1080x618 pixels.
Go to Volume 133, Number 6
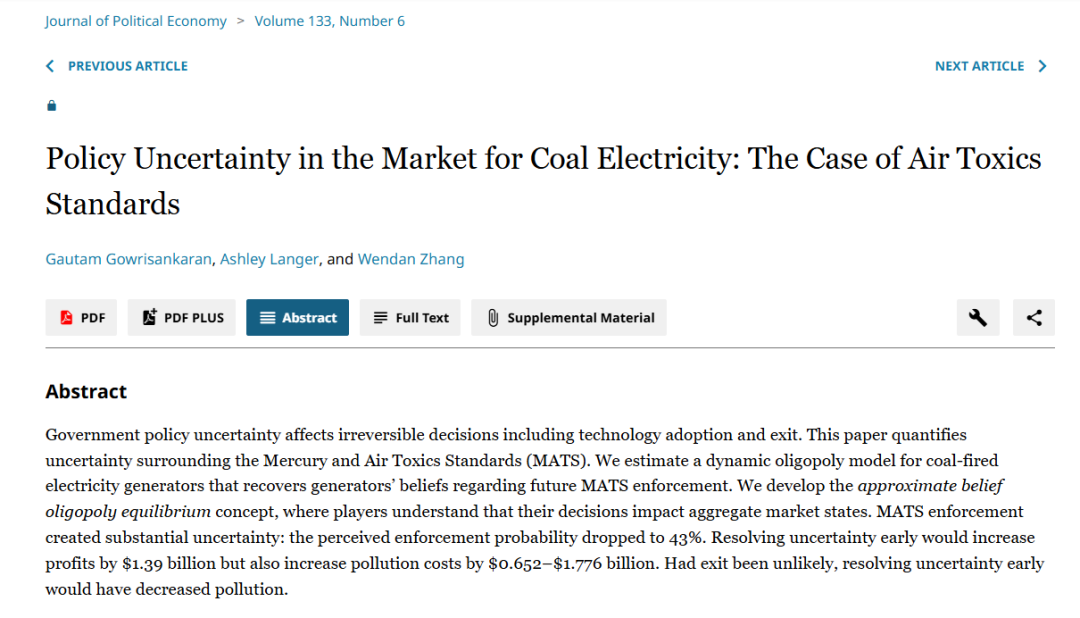[330, 21]
